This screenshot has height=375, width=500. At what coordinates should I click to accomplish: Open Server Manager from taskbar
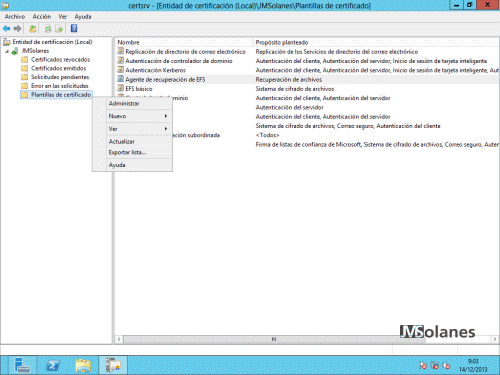[22, 365]
